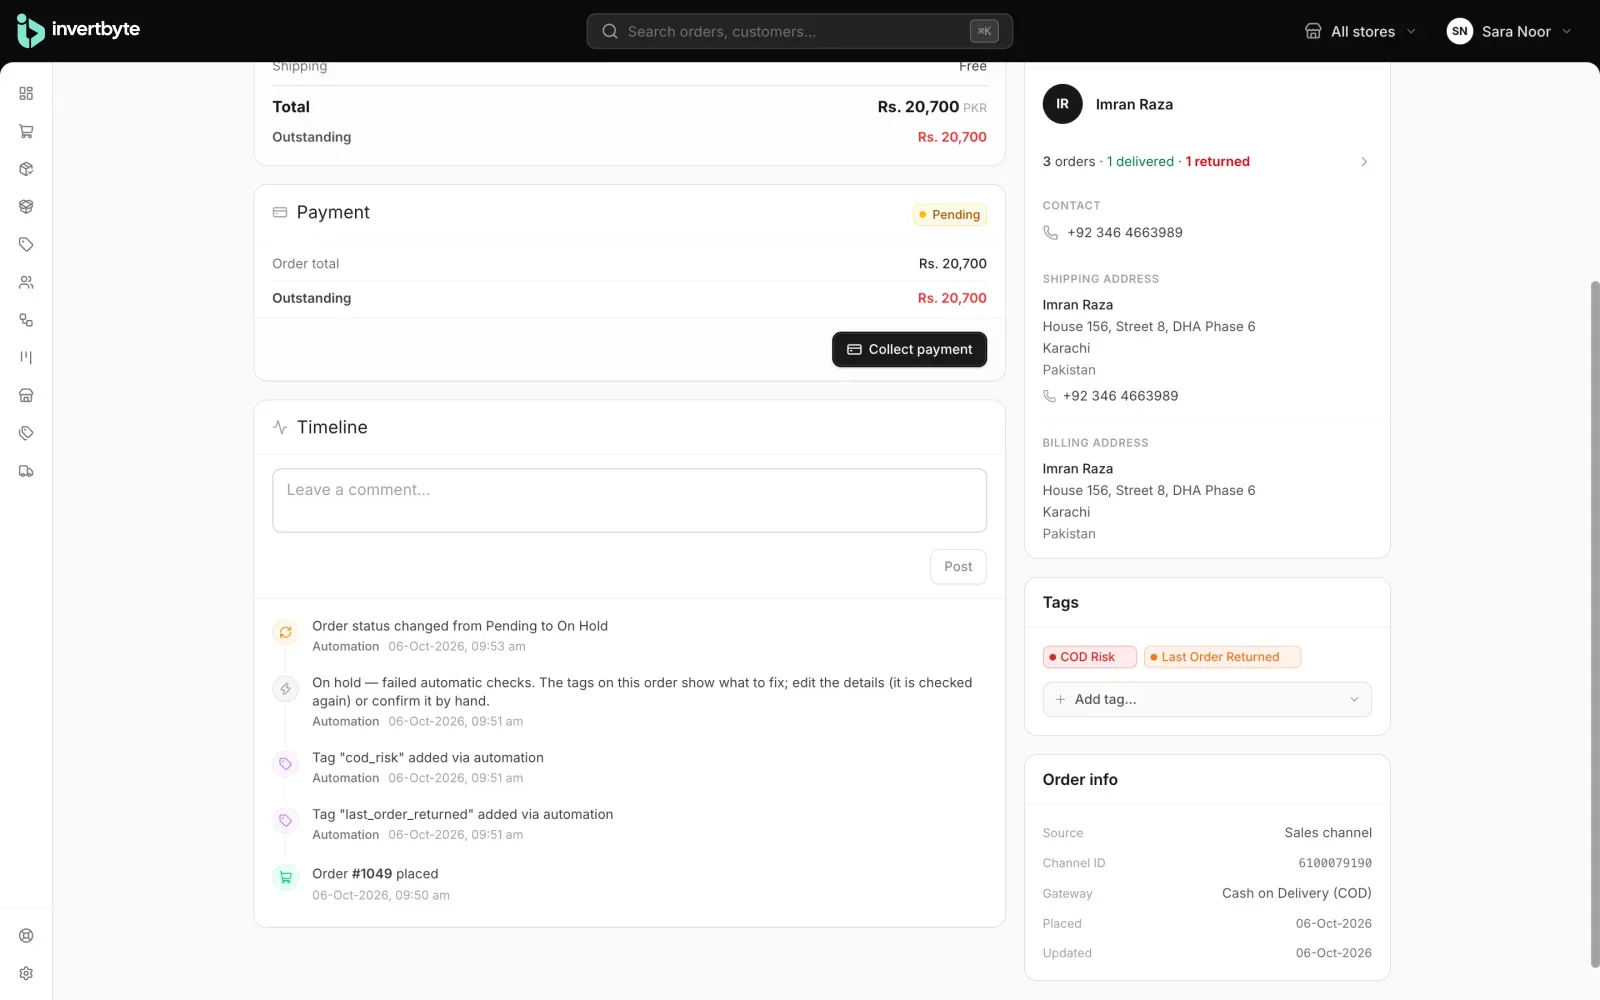Open the storefront icon in sidebar
Image resolution: width=1600 pixels, height=1000 pixels.
26,395
